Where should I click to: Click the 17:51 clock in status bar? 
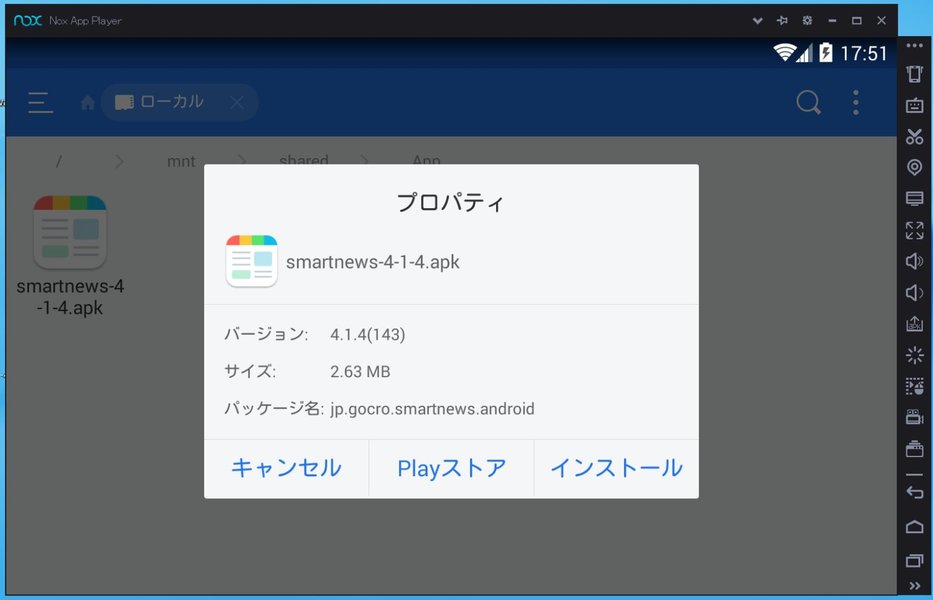[x=863, y=54]
